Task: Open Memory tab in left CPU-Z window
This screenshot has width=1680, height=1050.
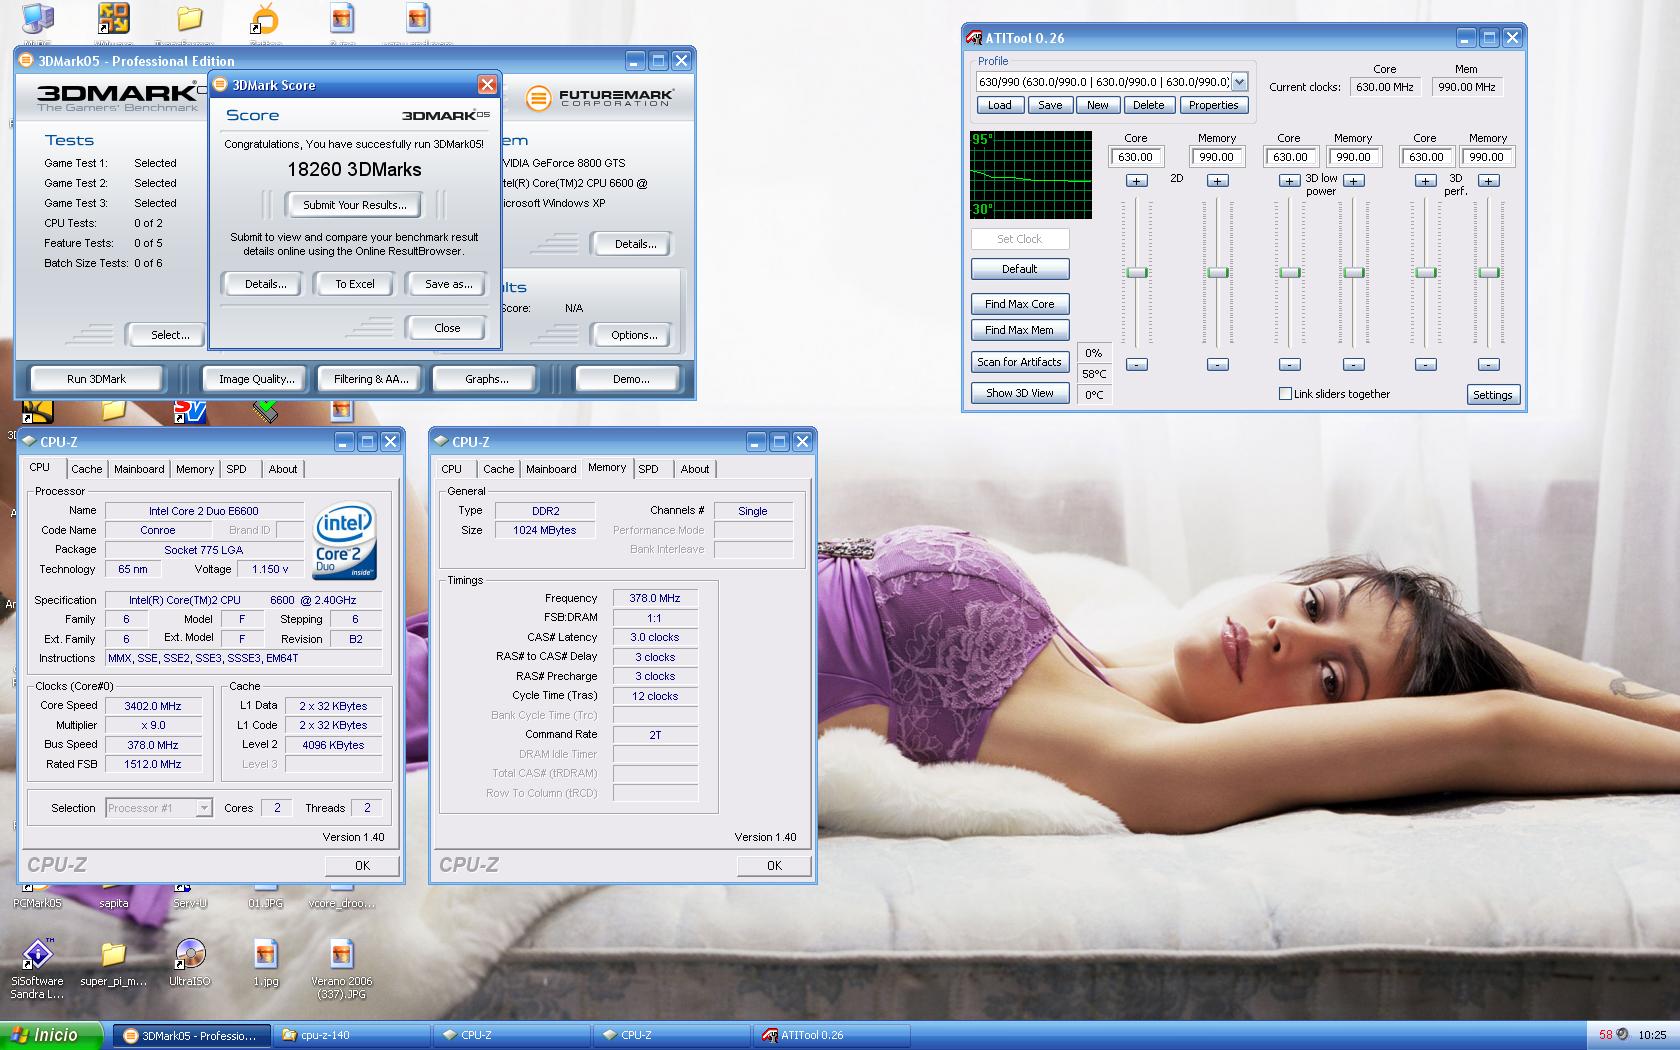Action: pos(195,469)
